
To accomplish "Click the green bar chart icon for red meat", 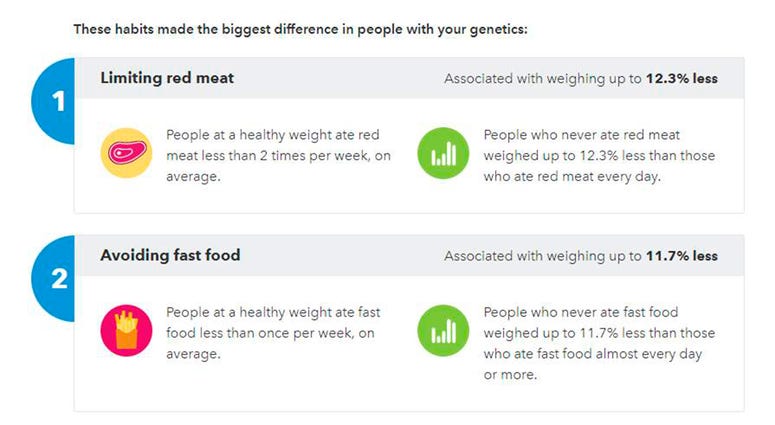I will point(443,153).
